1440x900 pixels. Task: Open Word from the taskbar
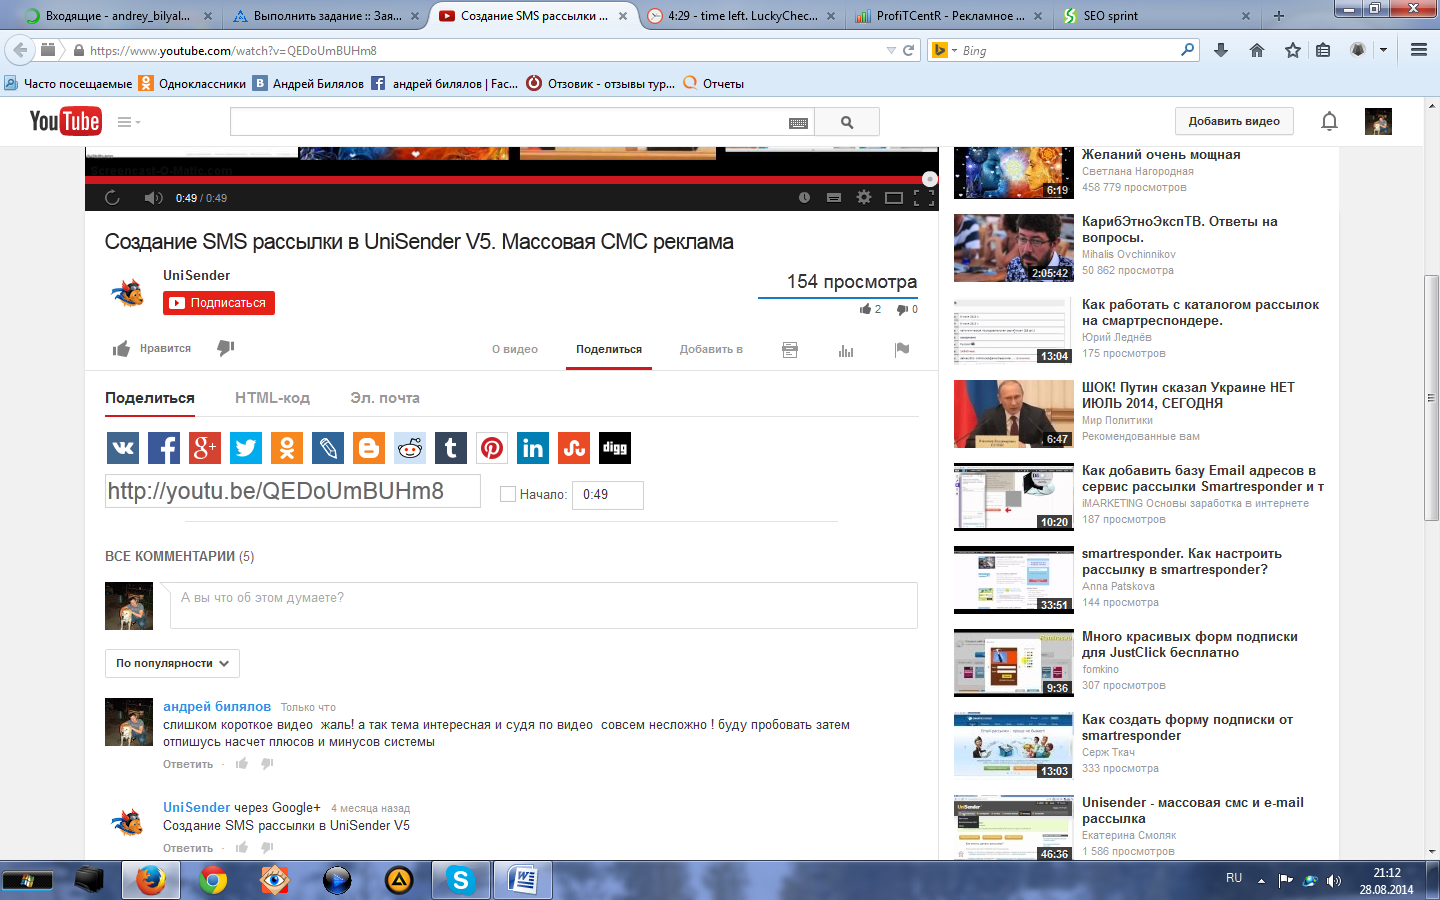click(522, 880)
